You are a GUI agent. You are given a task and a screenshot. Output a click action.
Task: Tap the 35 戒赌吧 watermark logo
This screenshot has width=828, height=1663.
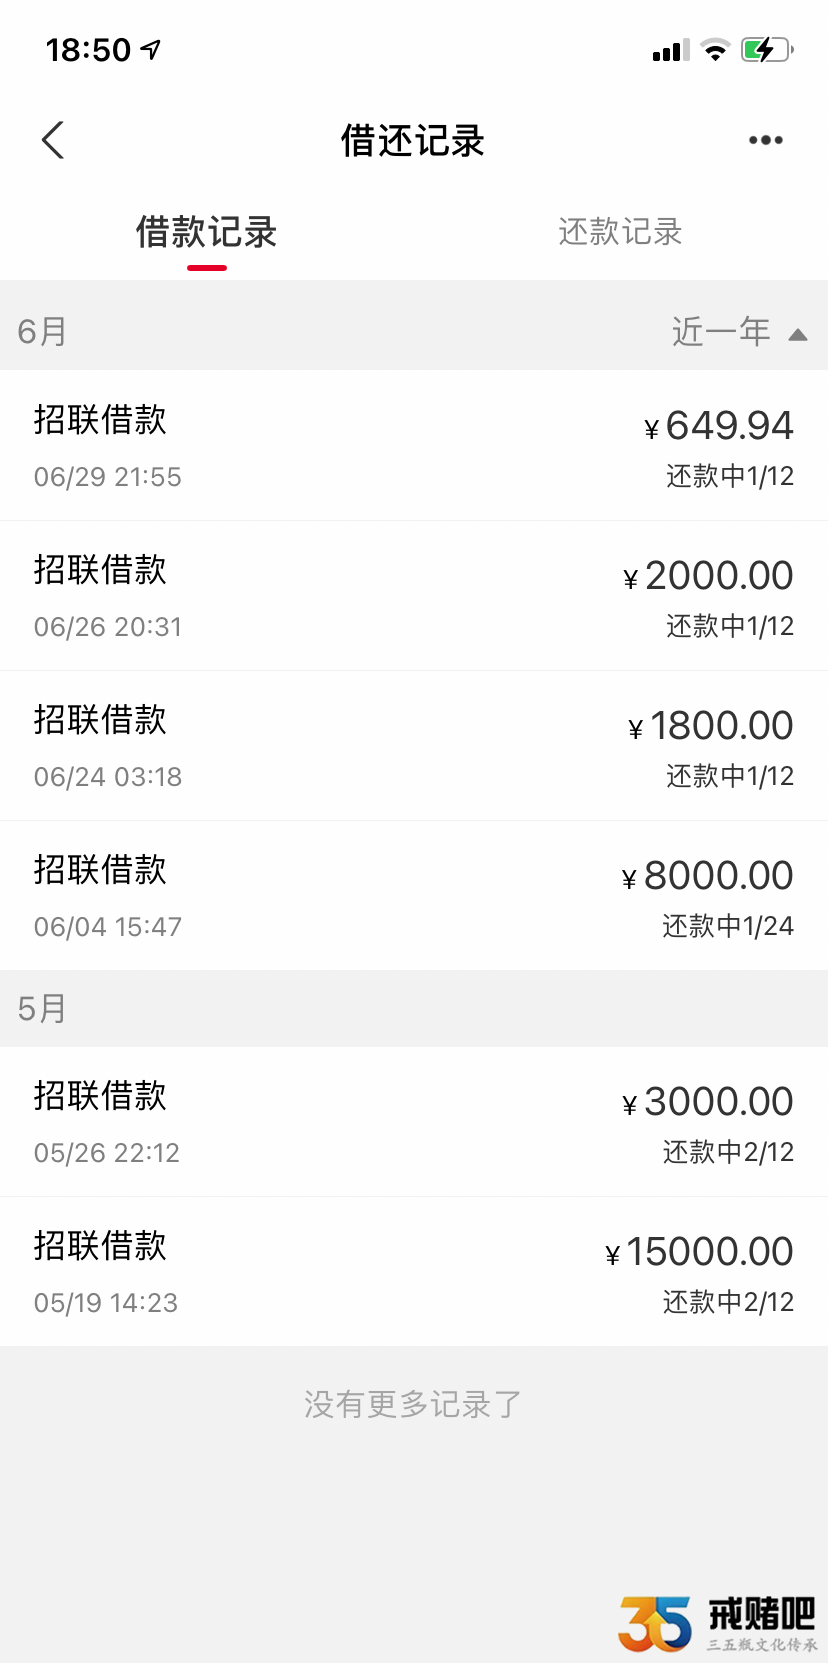(718, 1623)
